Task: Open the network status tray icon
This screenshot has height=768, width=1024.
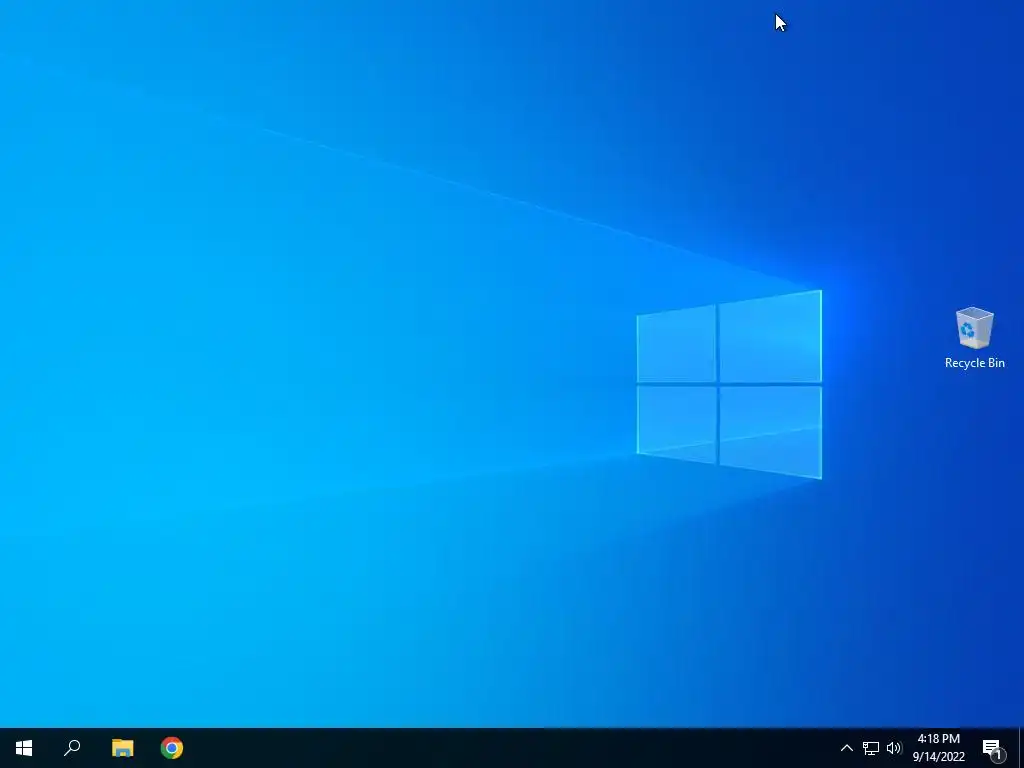Action: pyautogui.click(x=871, y=748)
